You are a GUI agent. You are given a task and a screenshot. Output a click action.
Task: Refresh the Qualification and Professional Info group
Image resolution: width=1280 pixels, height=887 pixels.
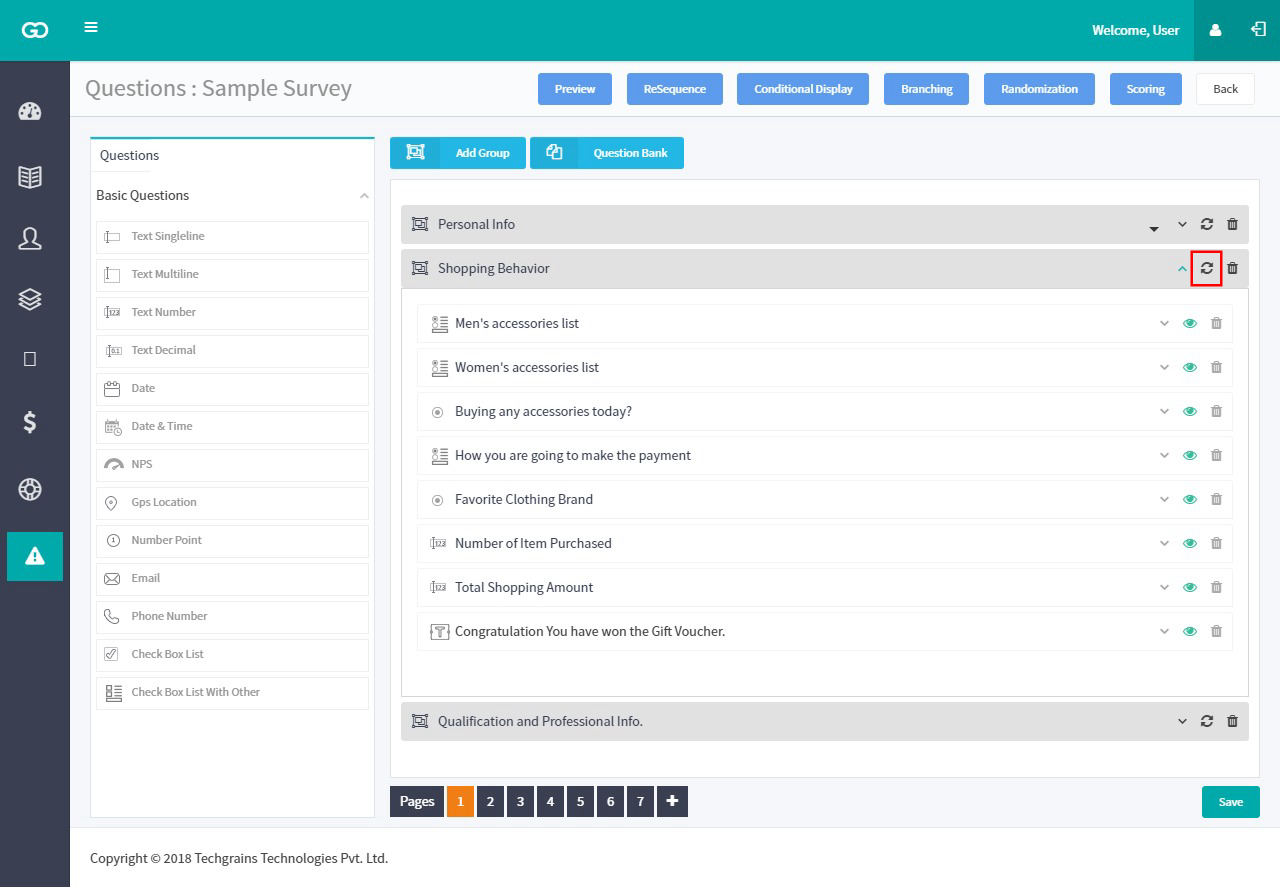tap(1207, 721)
